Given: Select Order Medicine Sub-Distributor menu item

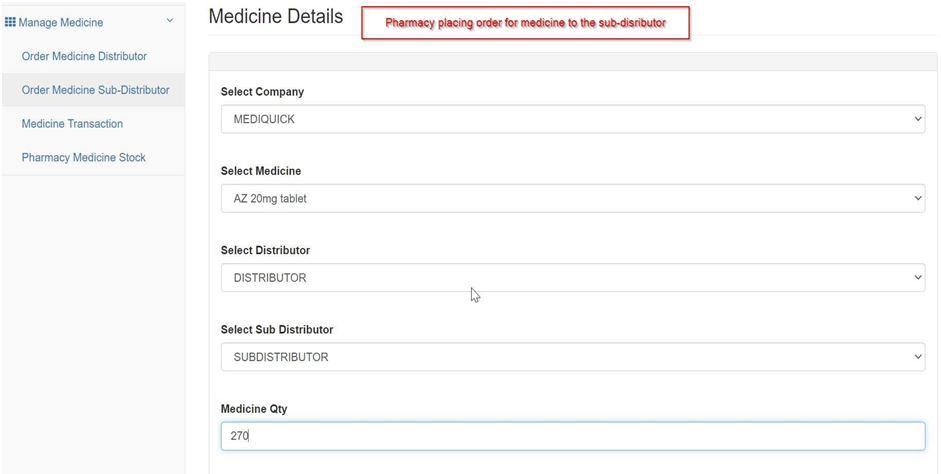Looking at the screenshot, I should click(95, 90).
